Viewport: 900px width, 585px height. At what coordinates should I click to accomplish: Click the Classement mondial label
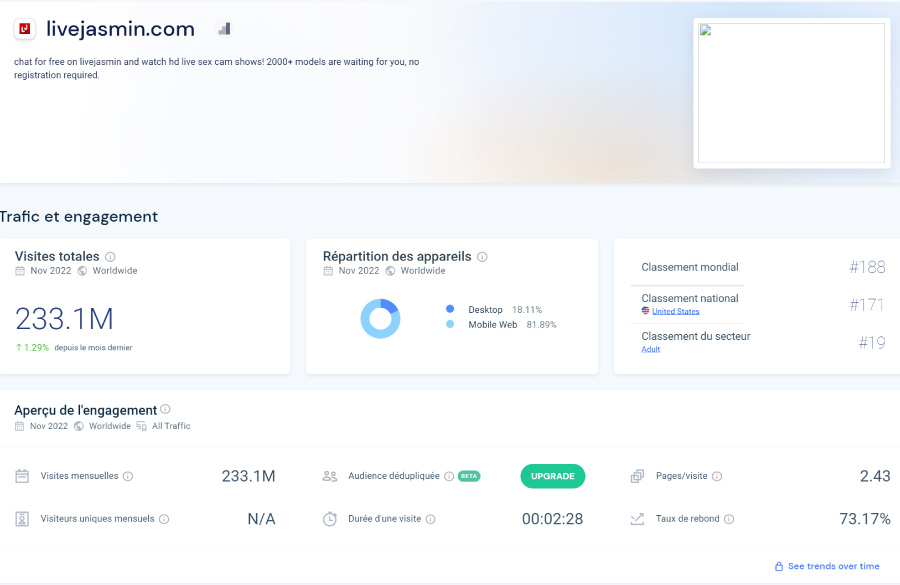pyautogui.click(x=690, y=267)
